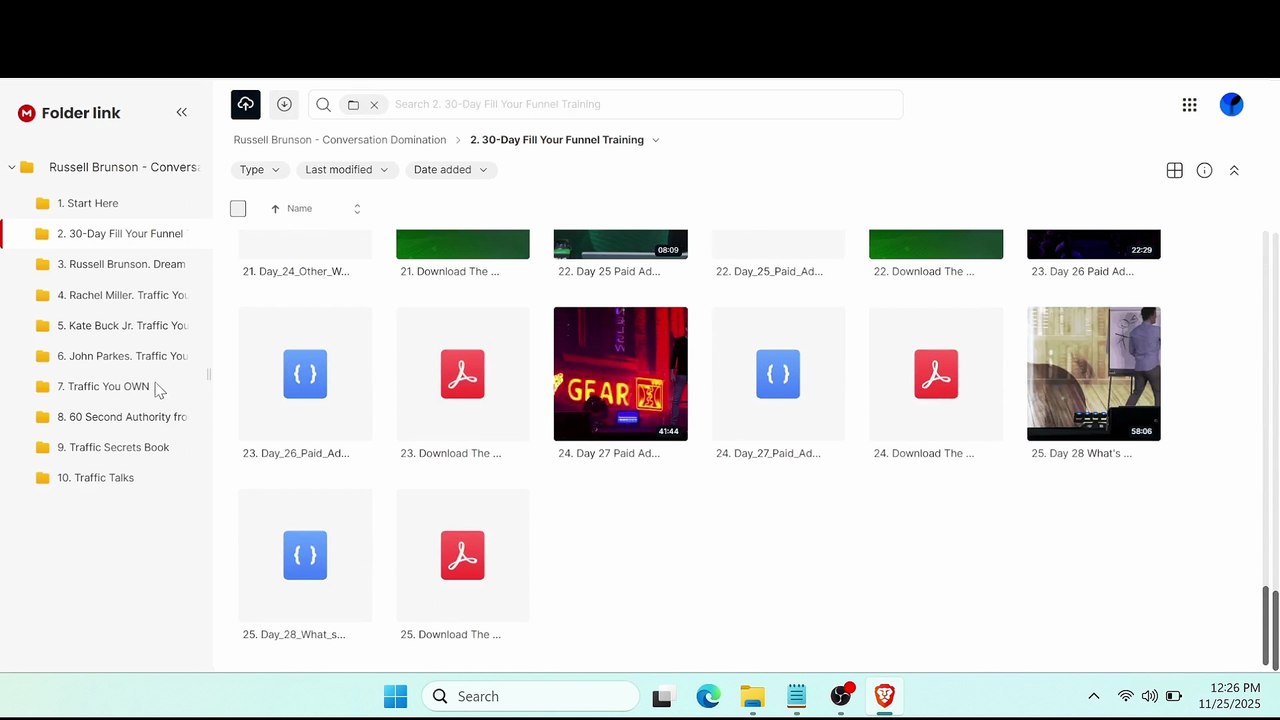Click the volume speaker tray icon

(x=1149, y=697)
